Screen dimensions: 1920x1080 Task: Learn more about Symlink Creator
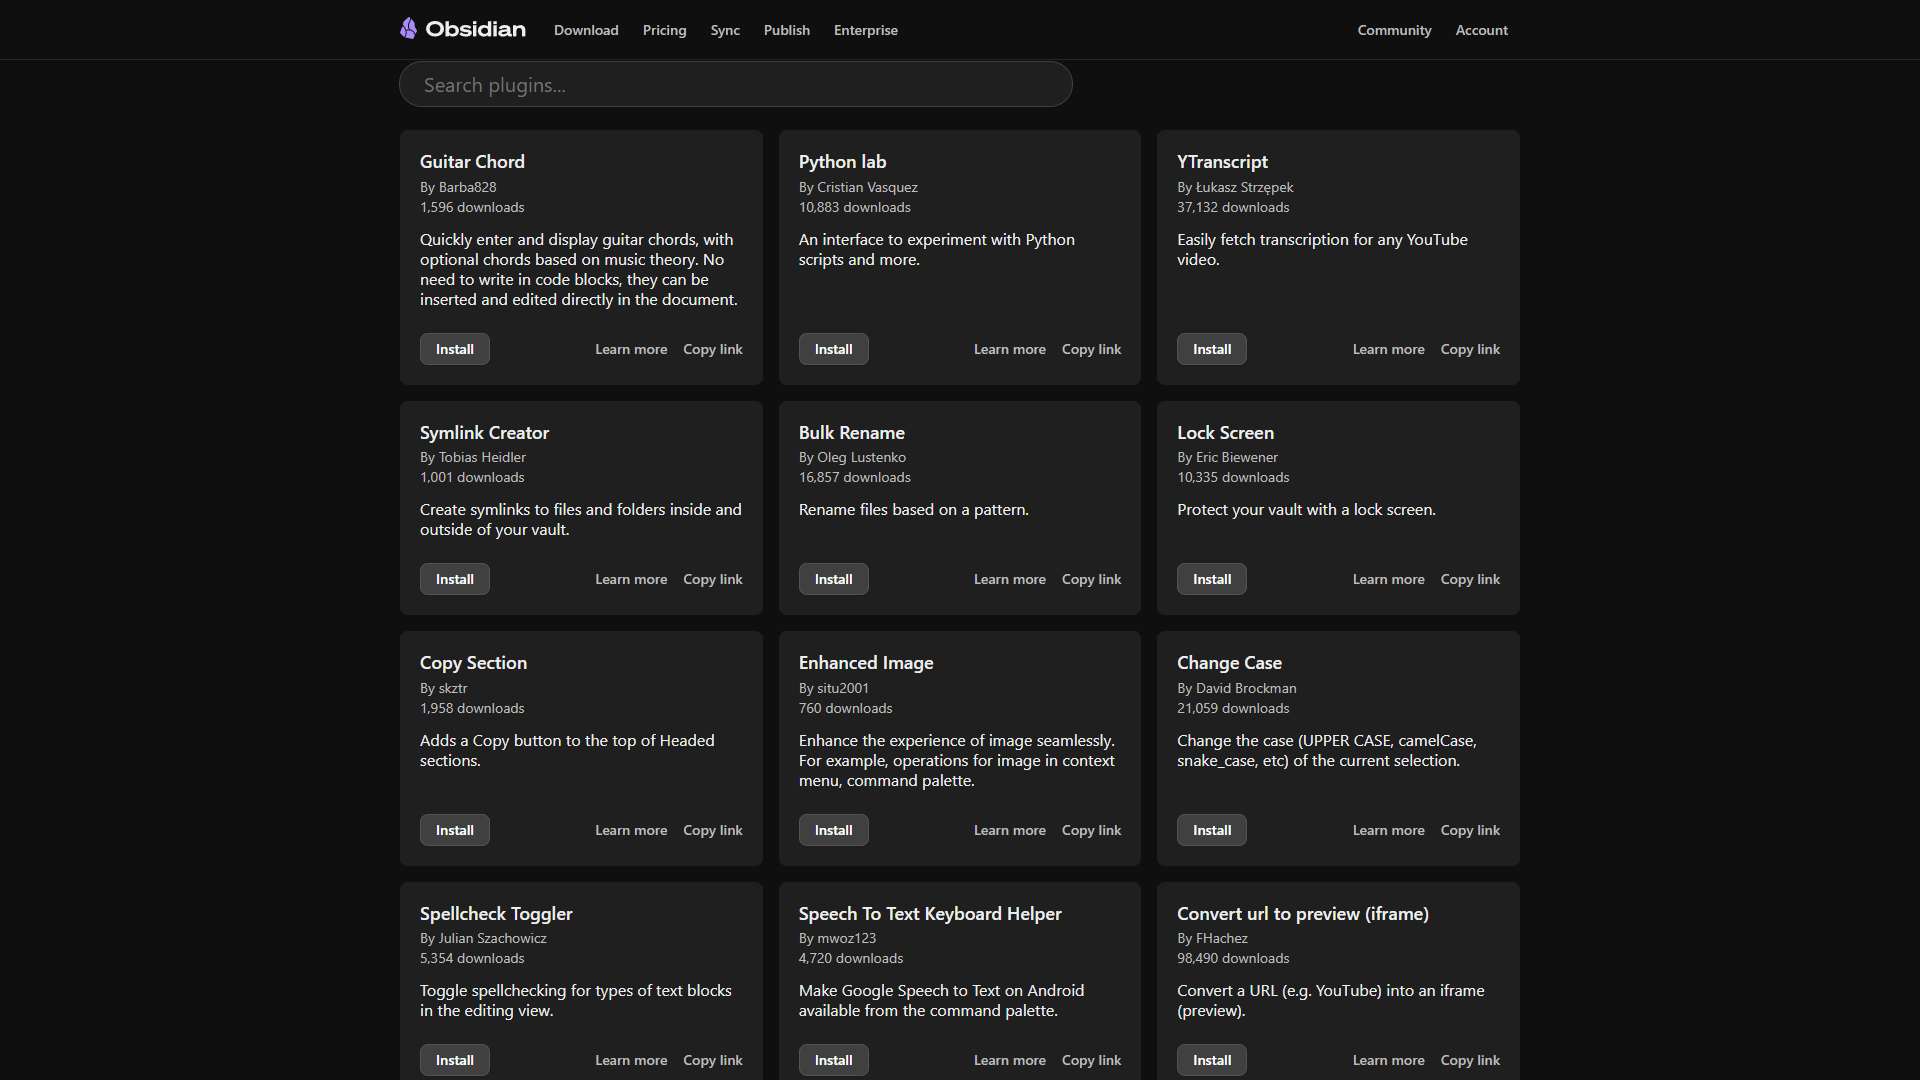coord(631,579)
